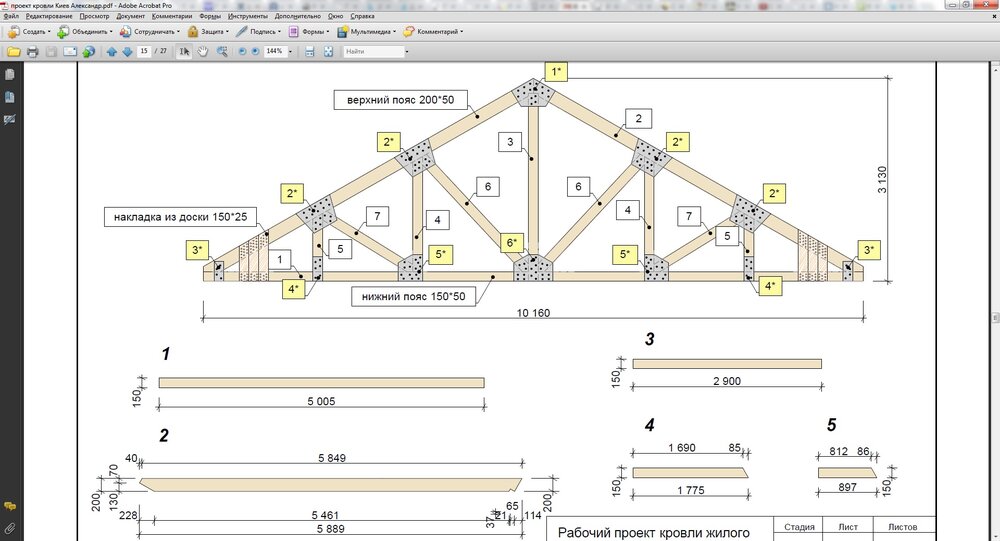Go to next page with down arrow
1000x541 pixels.
click(x=127, y=51)
